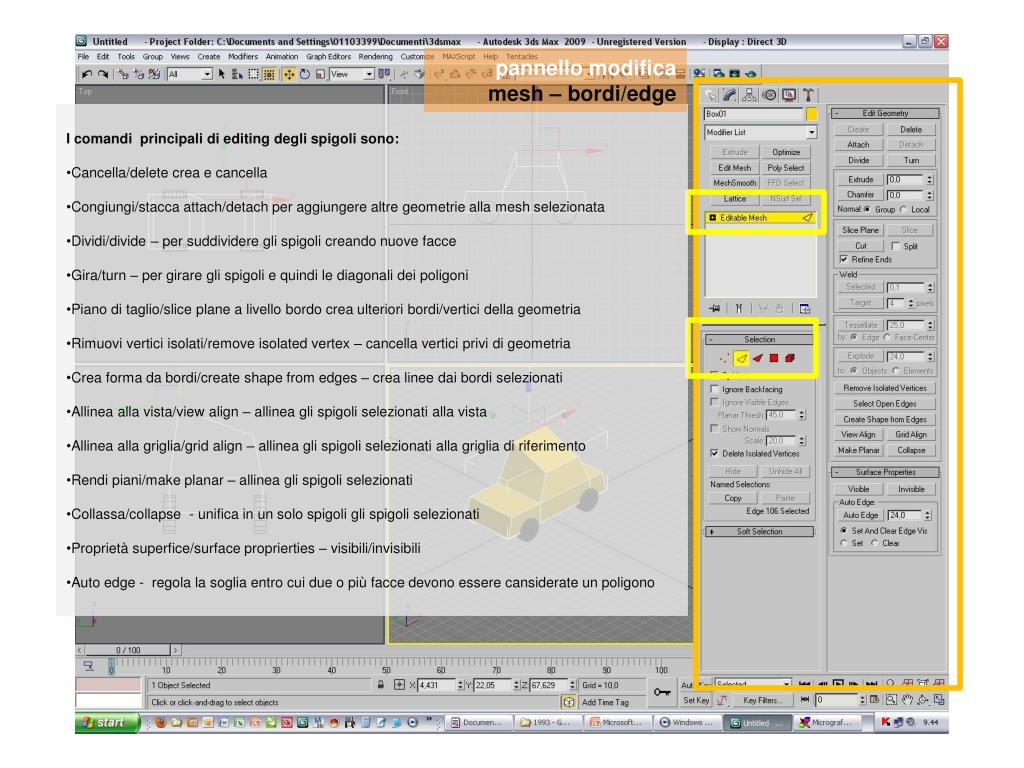Open the Create command panel tab
The height and width of the screenshot is (768, 1024).
tap(711, 95)
